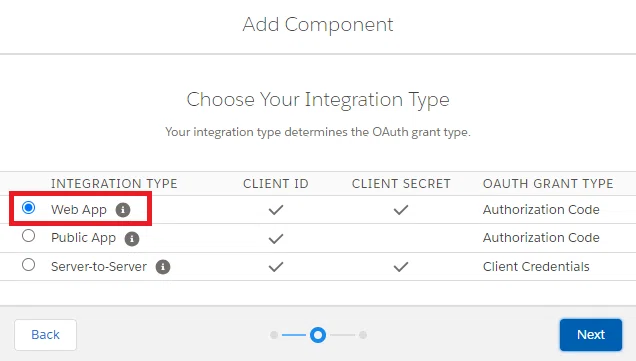This screenshot has width=636, height=361.
Task: Click the Server-to-Server label text
Action: [x=99, y=266]
